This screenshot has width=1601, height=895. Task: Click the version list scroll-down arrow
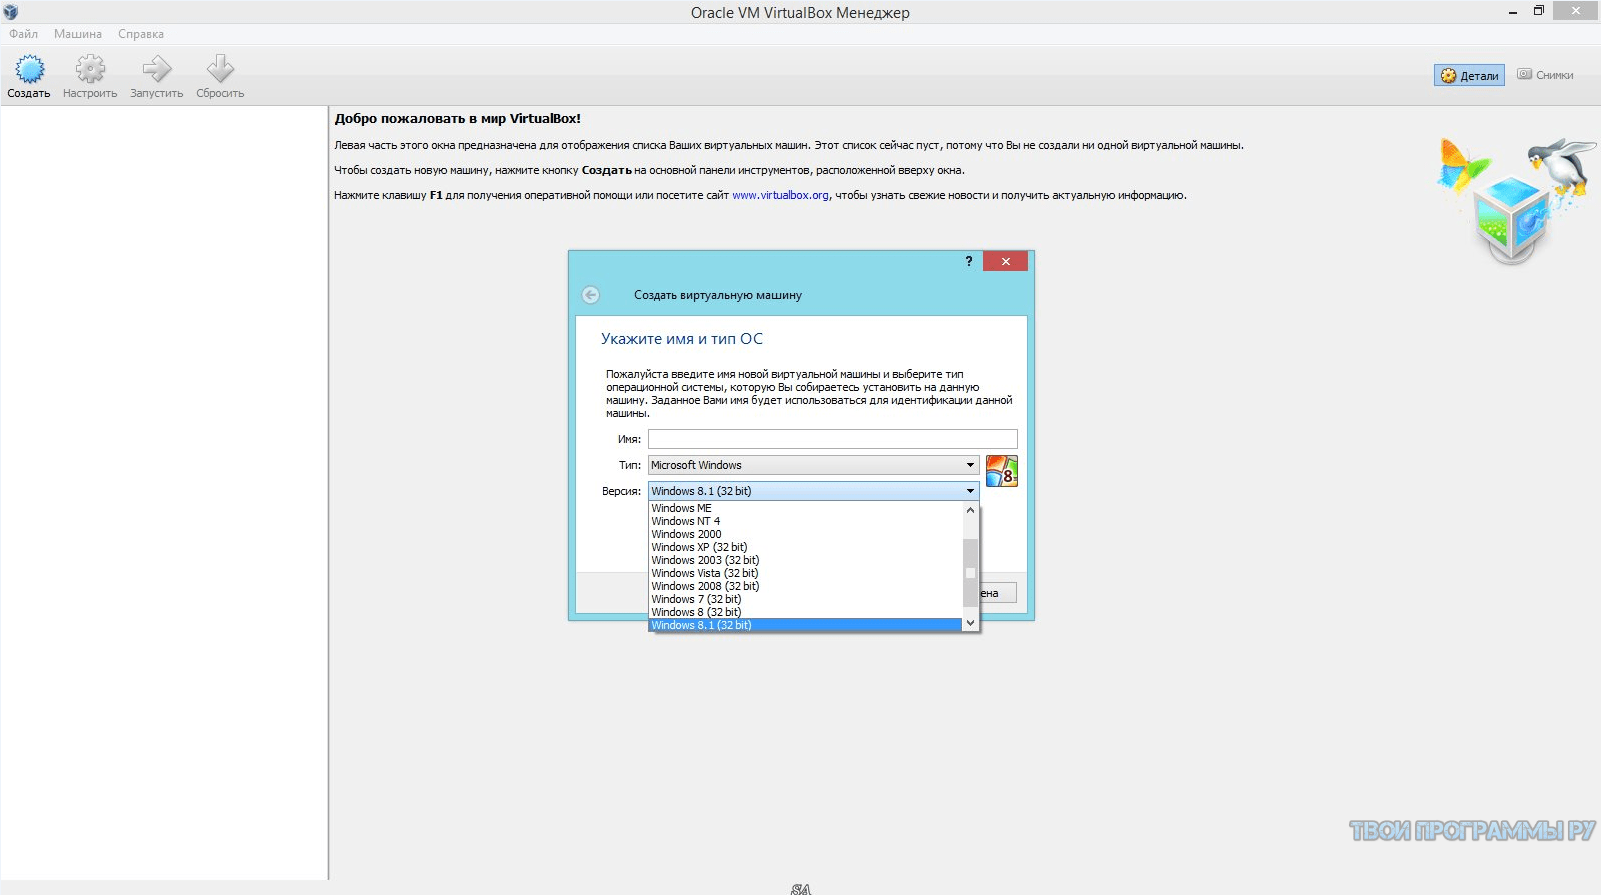point(969,623)
